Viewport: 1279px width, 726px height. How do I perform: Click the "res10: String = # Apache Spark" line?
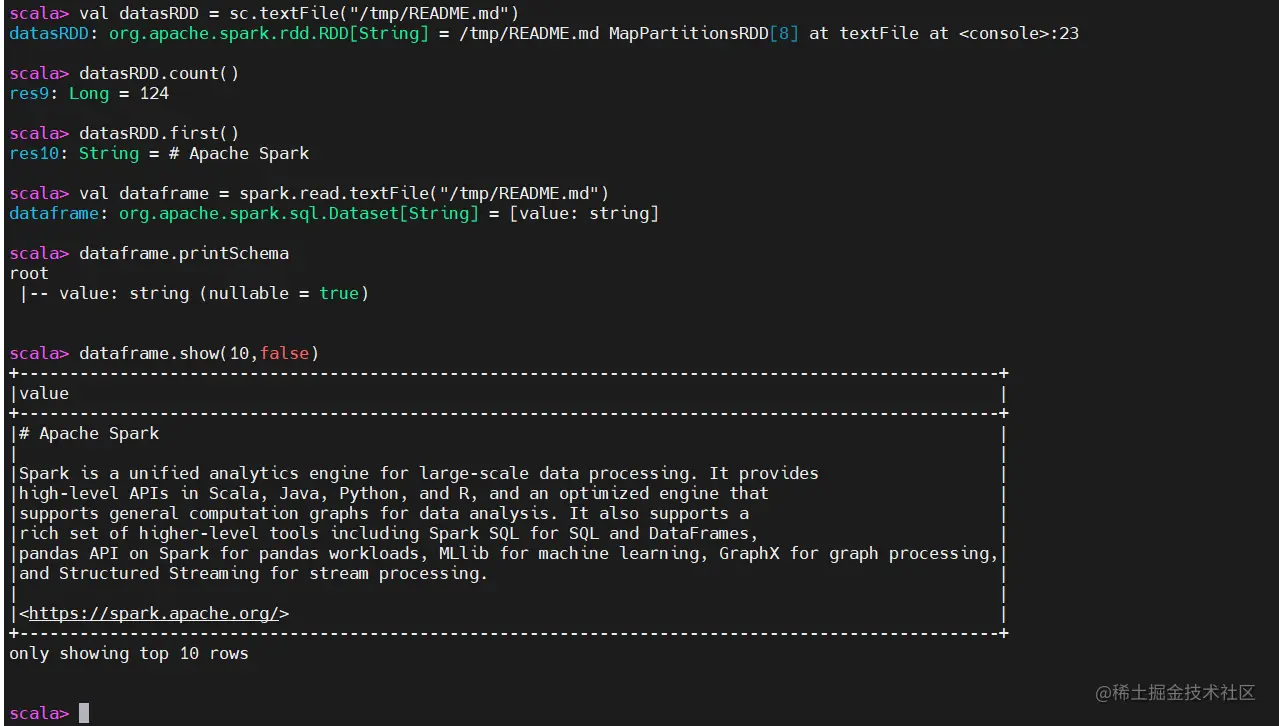point(159,153)
